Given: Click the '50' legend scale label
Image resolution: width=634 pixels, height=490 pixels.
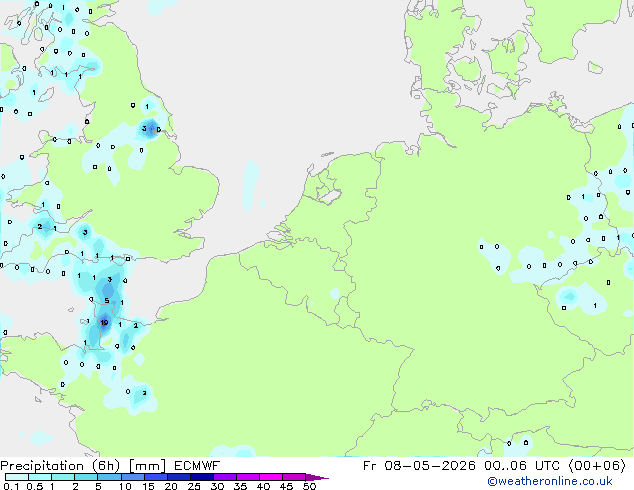Looking at the screenshot, I should pyautogui.click(x=310, y=486).
